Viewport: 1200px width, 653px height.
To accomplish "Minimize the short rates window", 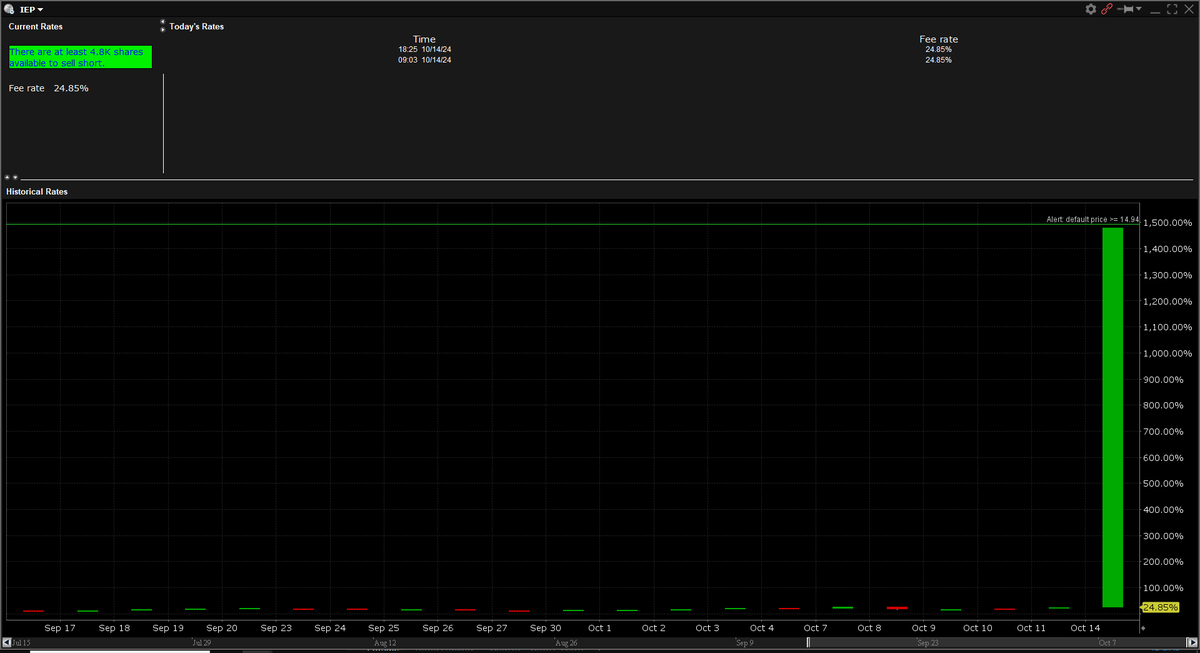I will tap(1155, 9).
